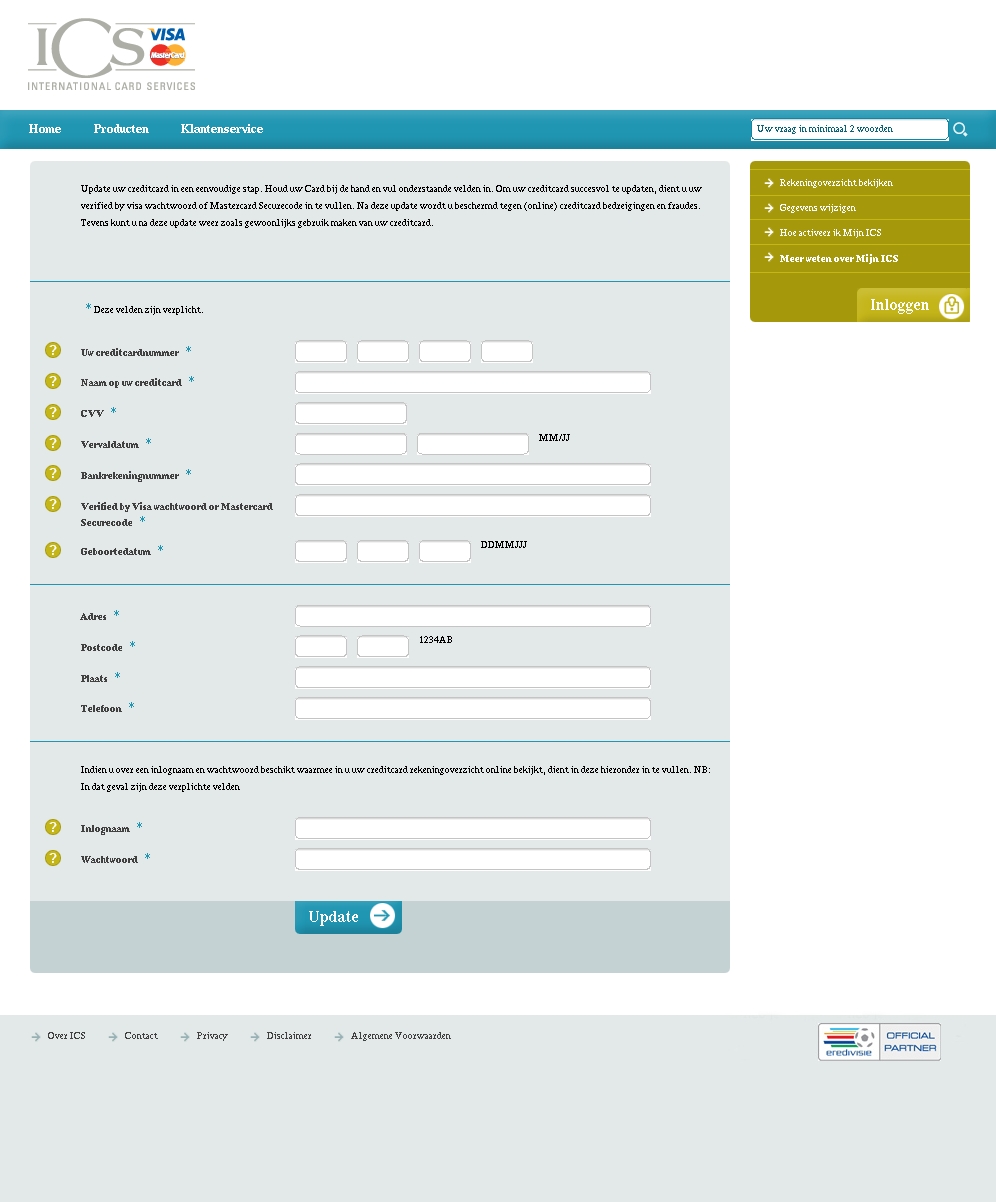Focus the Wachtwoord field

pos(473,859)
